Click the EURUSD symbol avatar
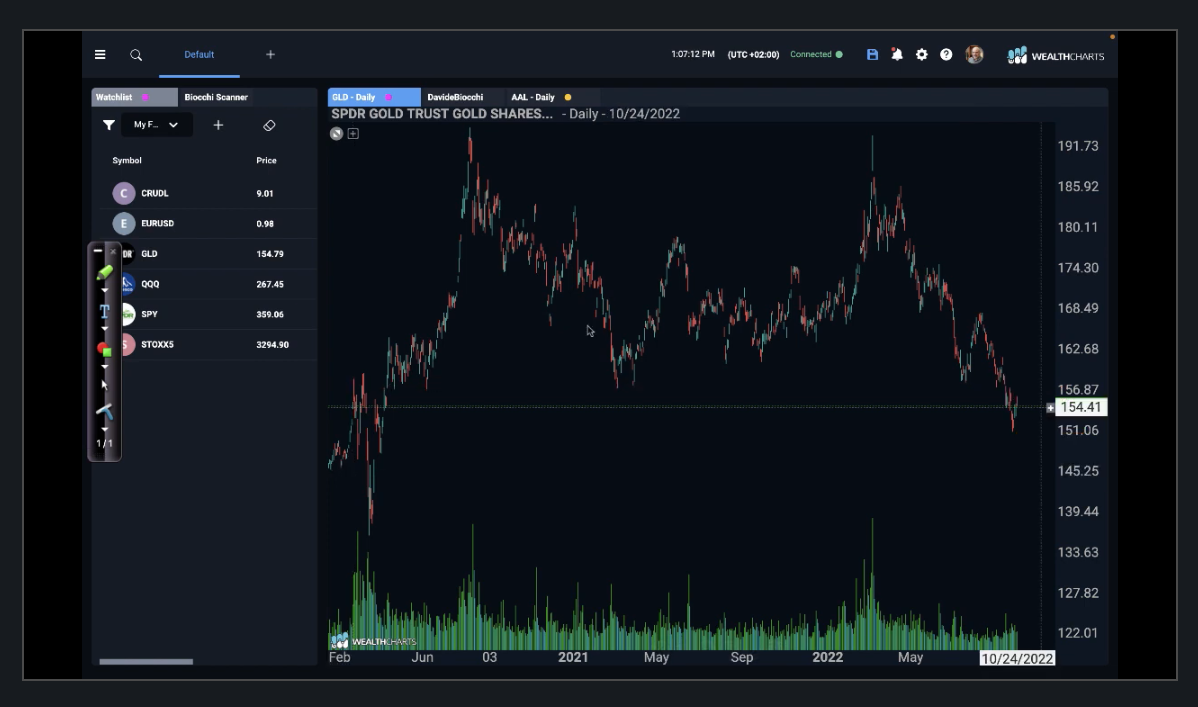Screen dimensions: 1198x707 [x=124, y=223]
